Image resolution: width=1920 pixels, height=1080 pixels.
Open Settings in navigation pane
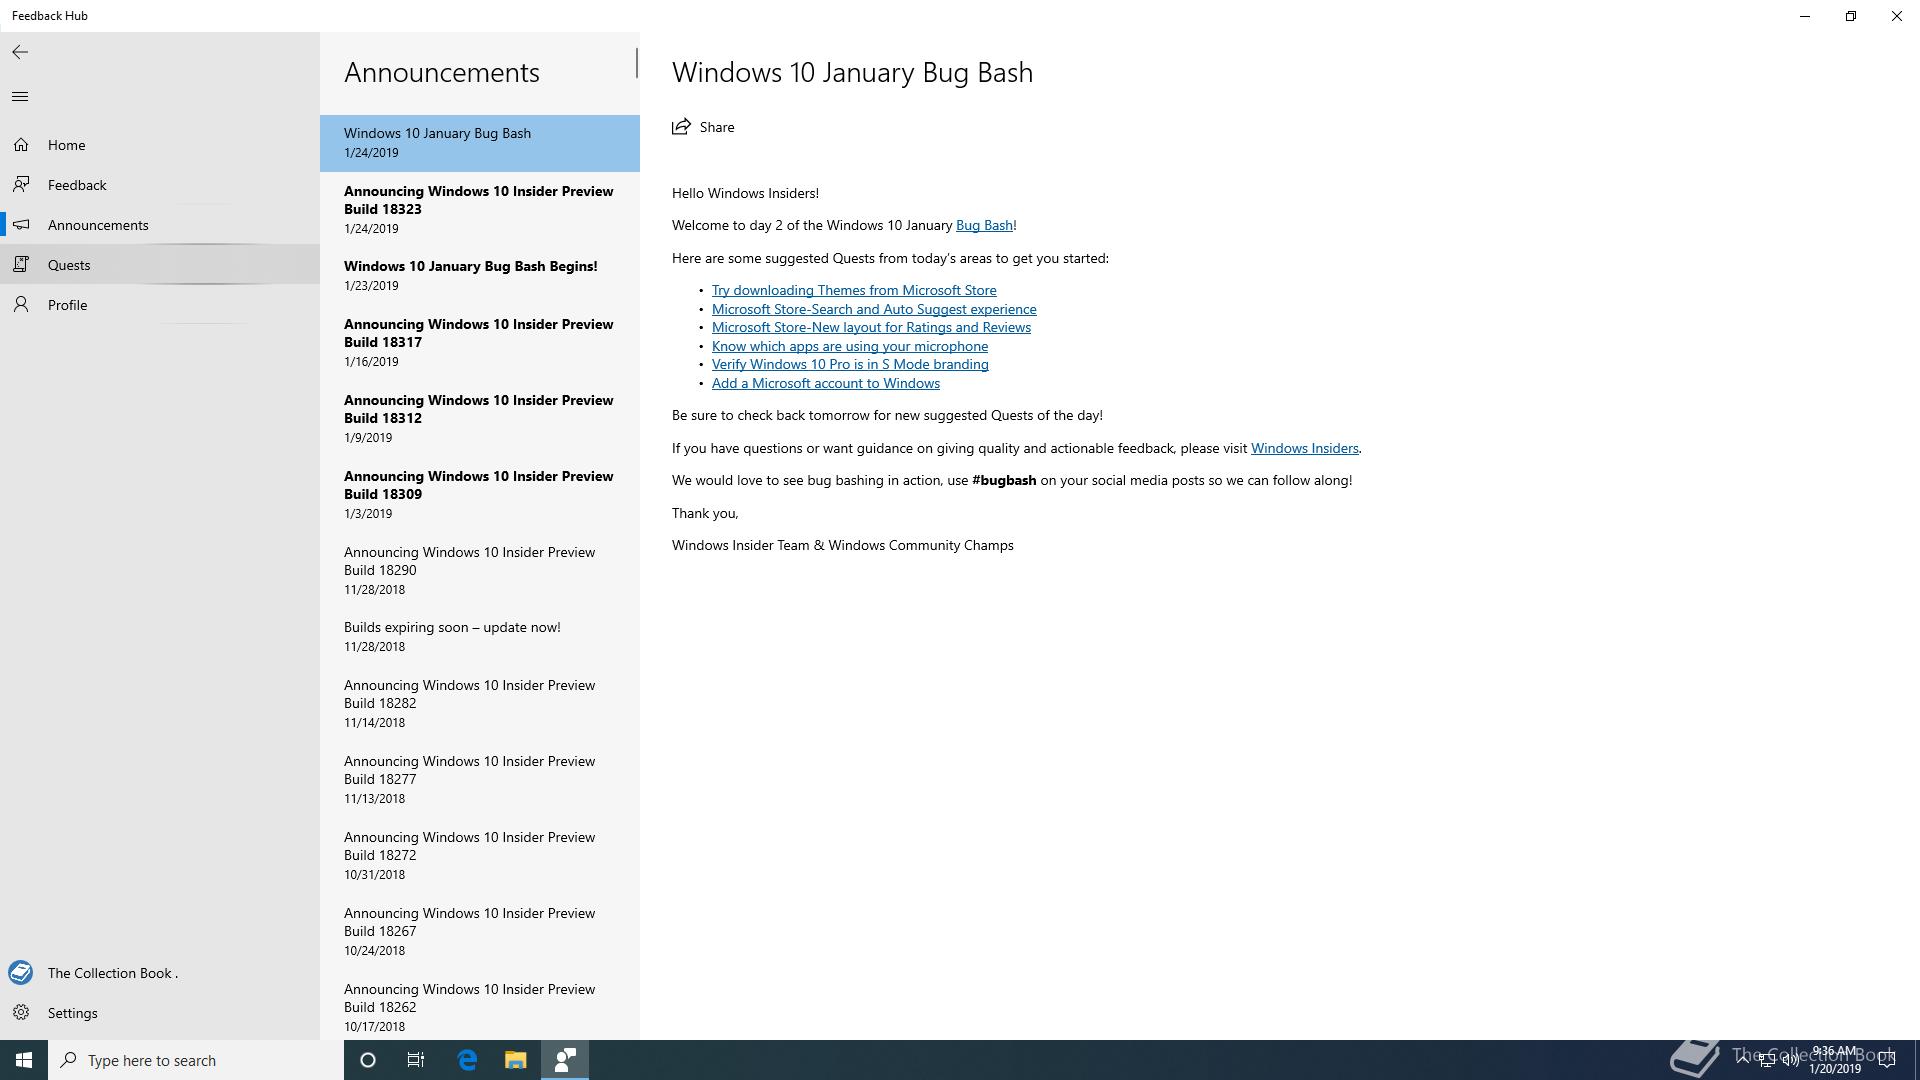click(x=160, y=1013)
